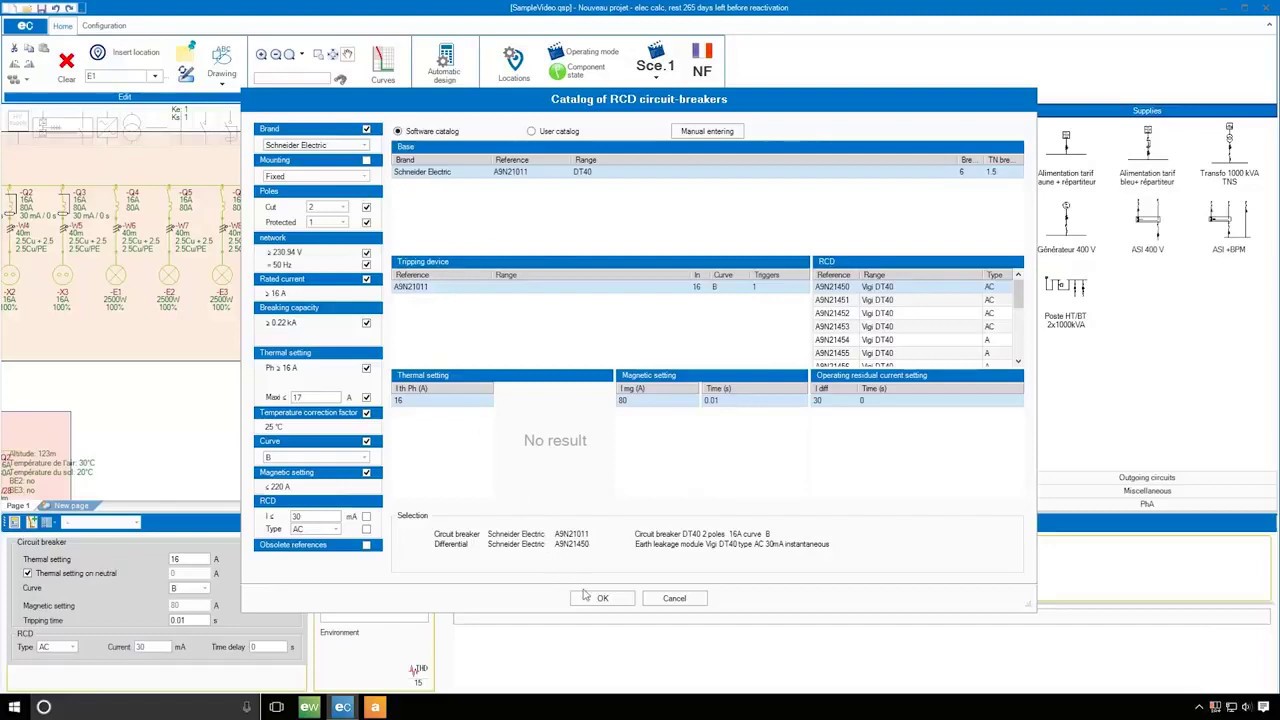Click the red Clear X icon
1280x720 pixels.
66,61
